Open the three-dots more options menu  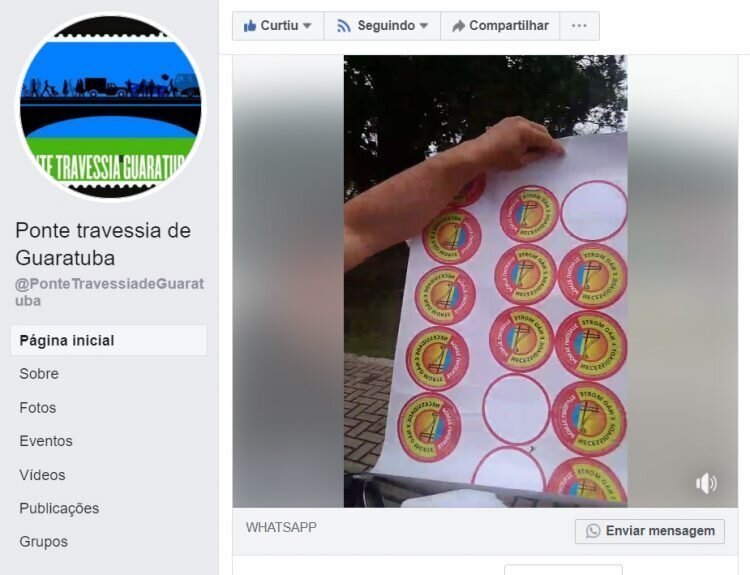579,26
